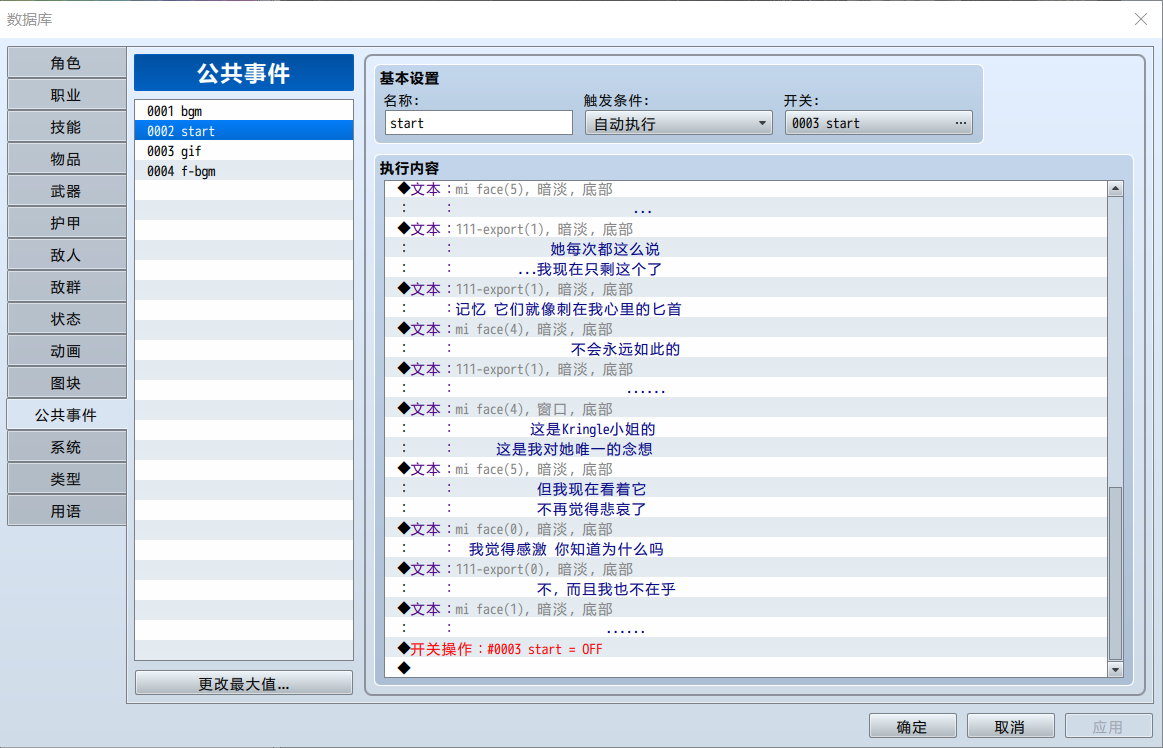Select the line 记忆 它们就像刺在我心里的匕首
Image resolution: width=1163 pixels, height=748 pixels.
[746, 309]
